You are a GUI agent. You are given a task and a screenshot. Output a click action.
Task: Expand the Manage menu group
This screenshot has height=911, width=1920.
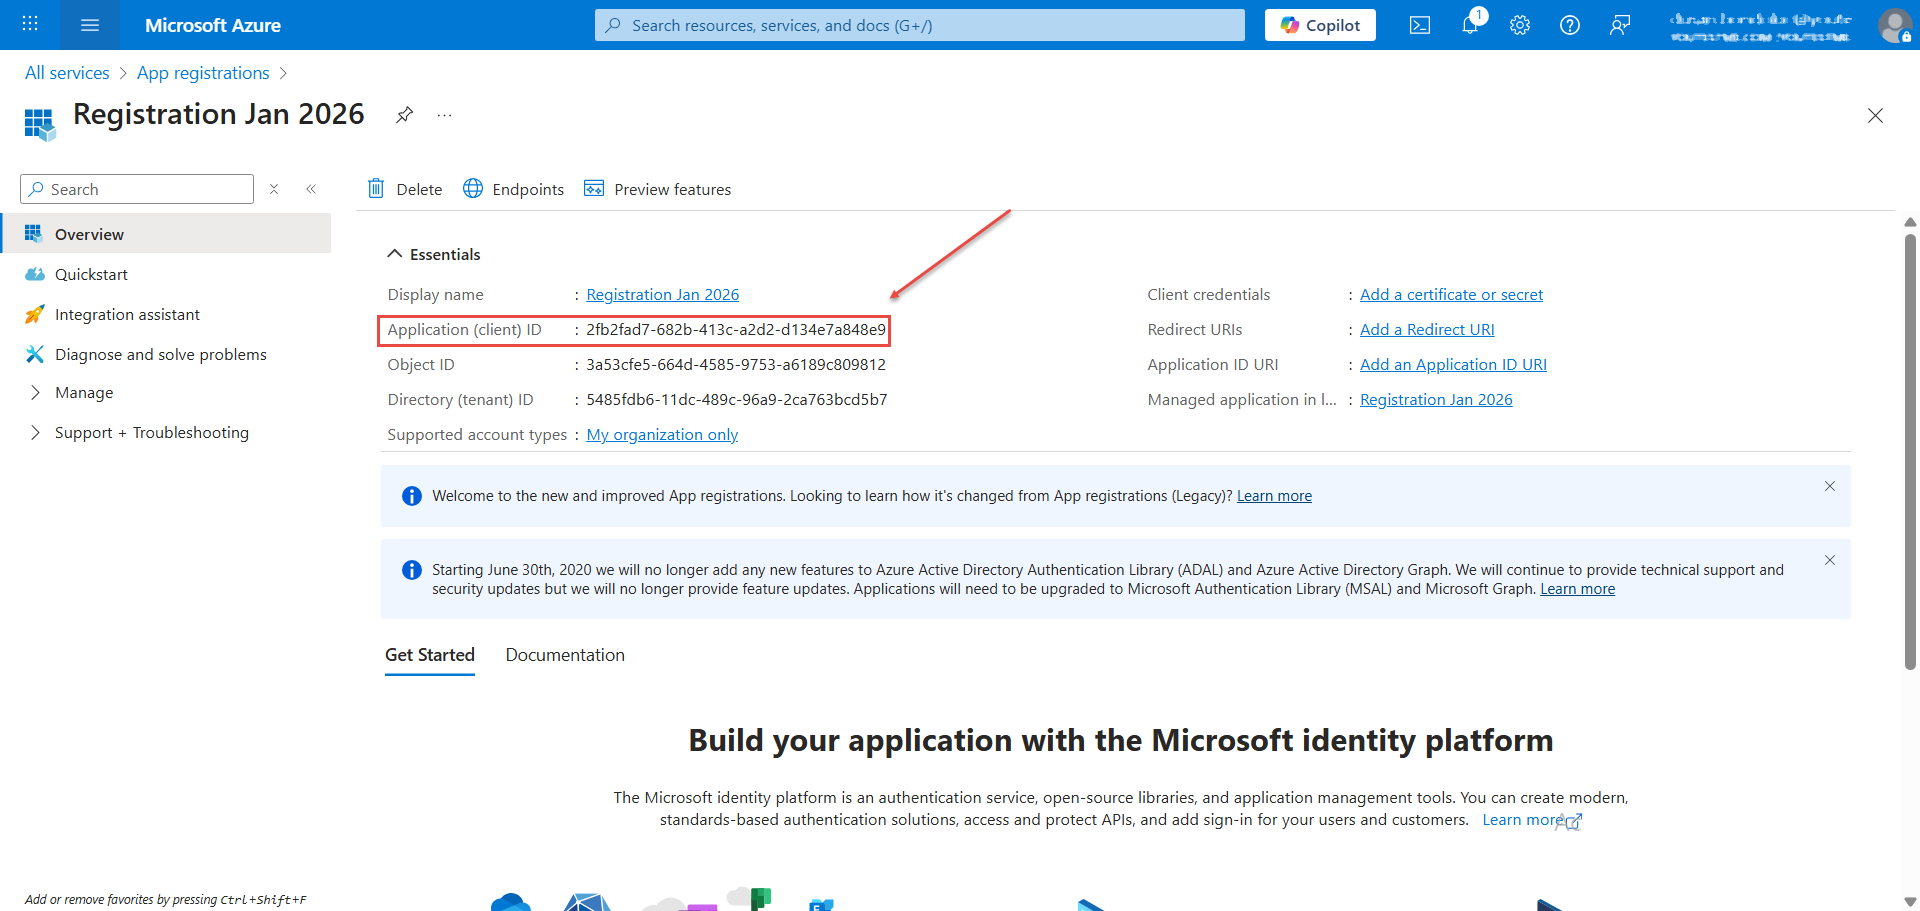(x=36, y=393)
